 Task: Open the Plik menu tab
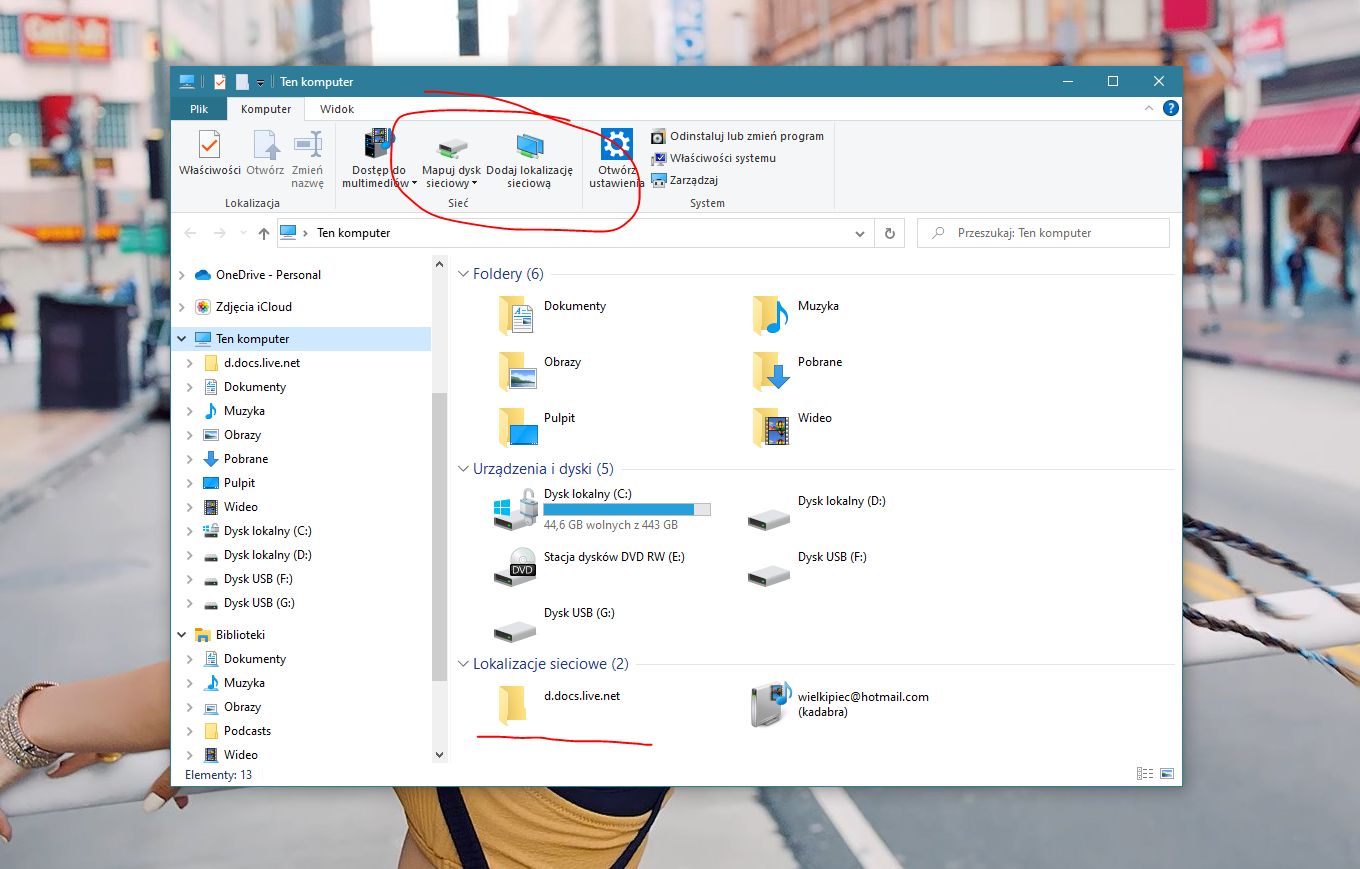[x=198, y=109]
